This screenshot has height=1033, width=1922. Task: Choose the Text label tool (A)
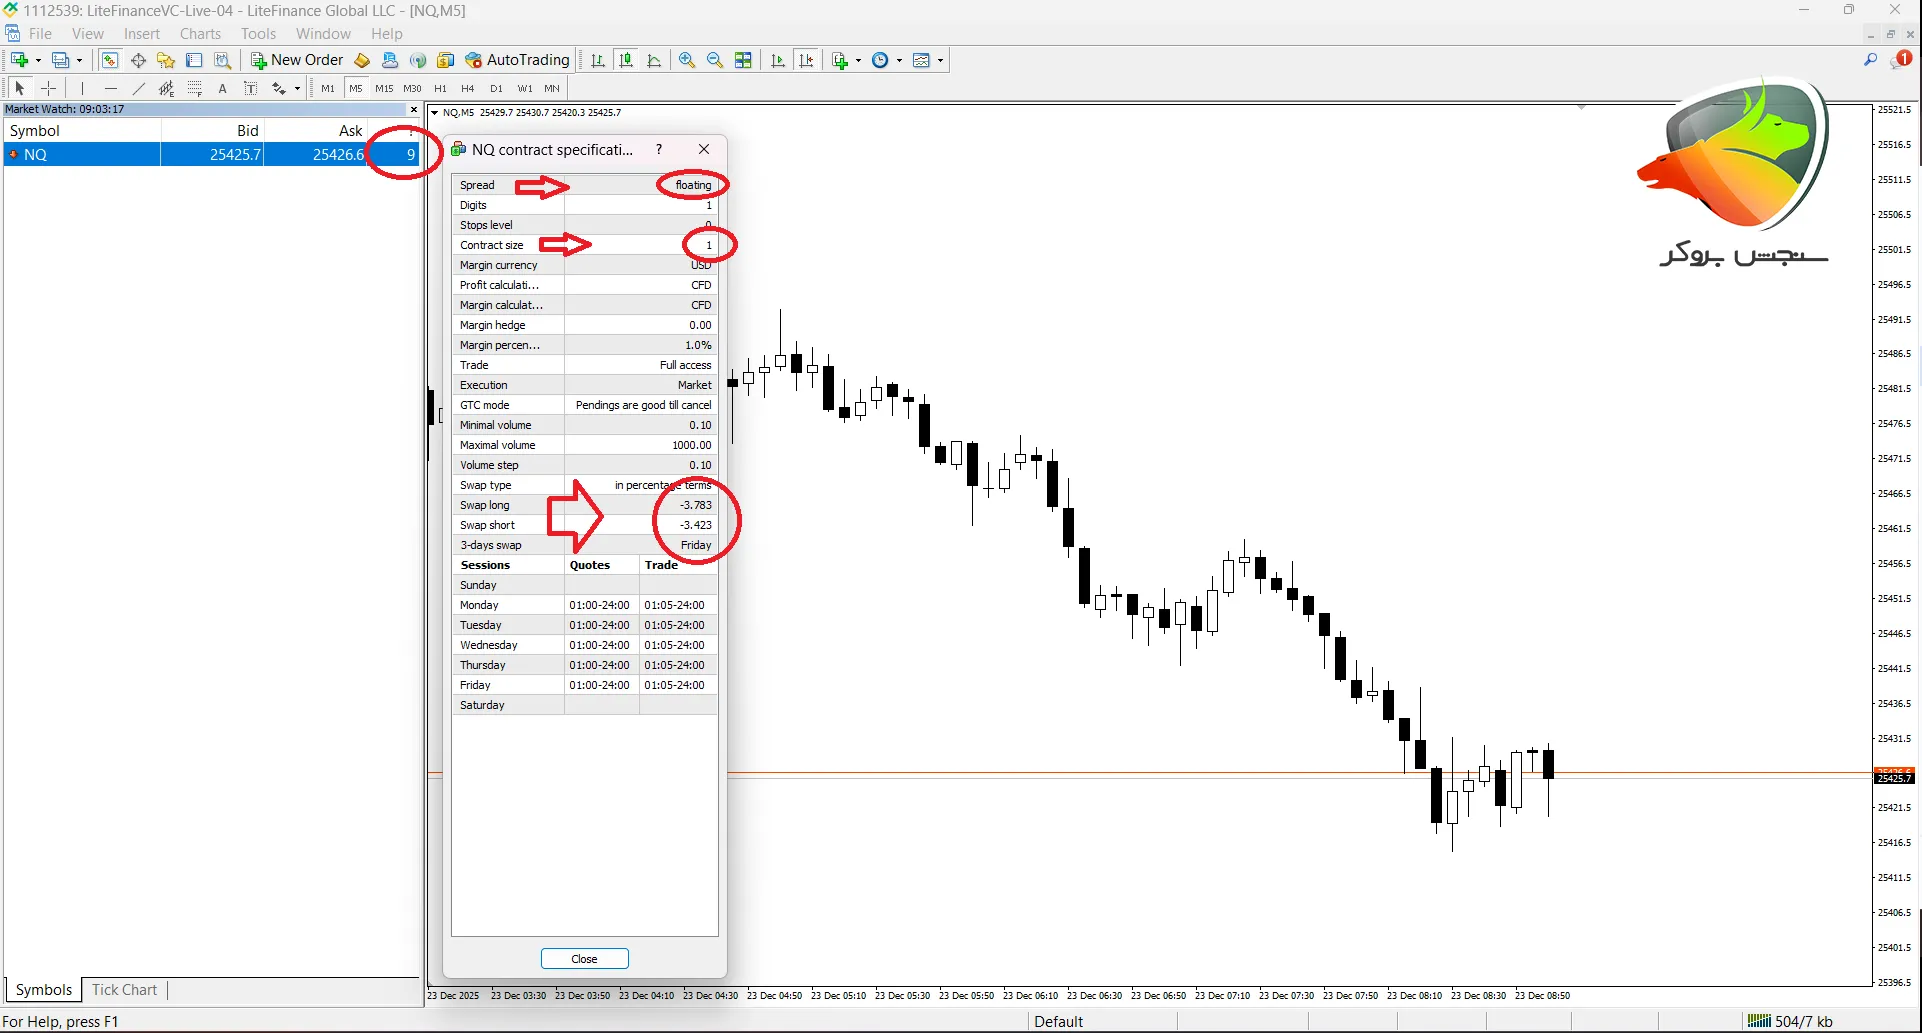point(223,88)
